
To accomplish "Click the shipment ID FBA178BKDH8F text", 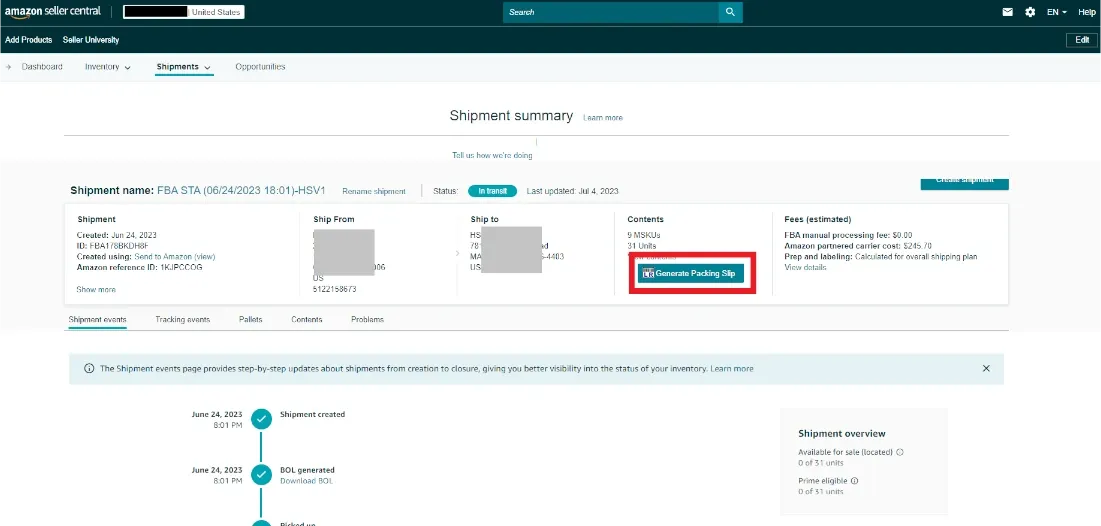I will click(x=112, y=246).
